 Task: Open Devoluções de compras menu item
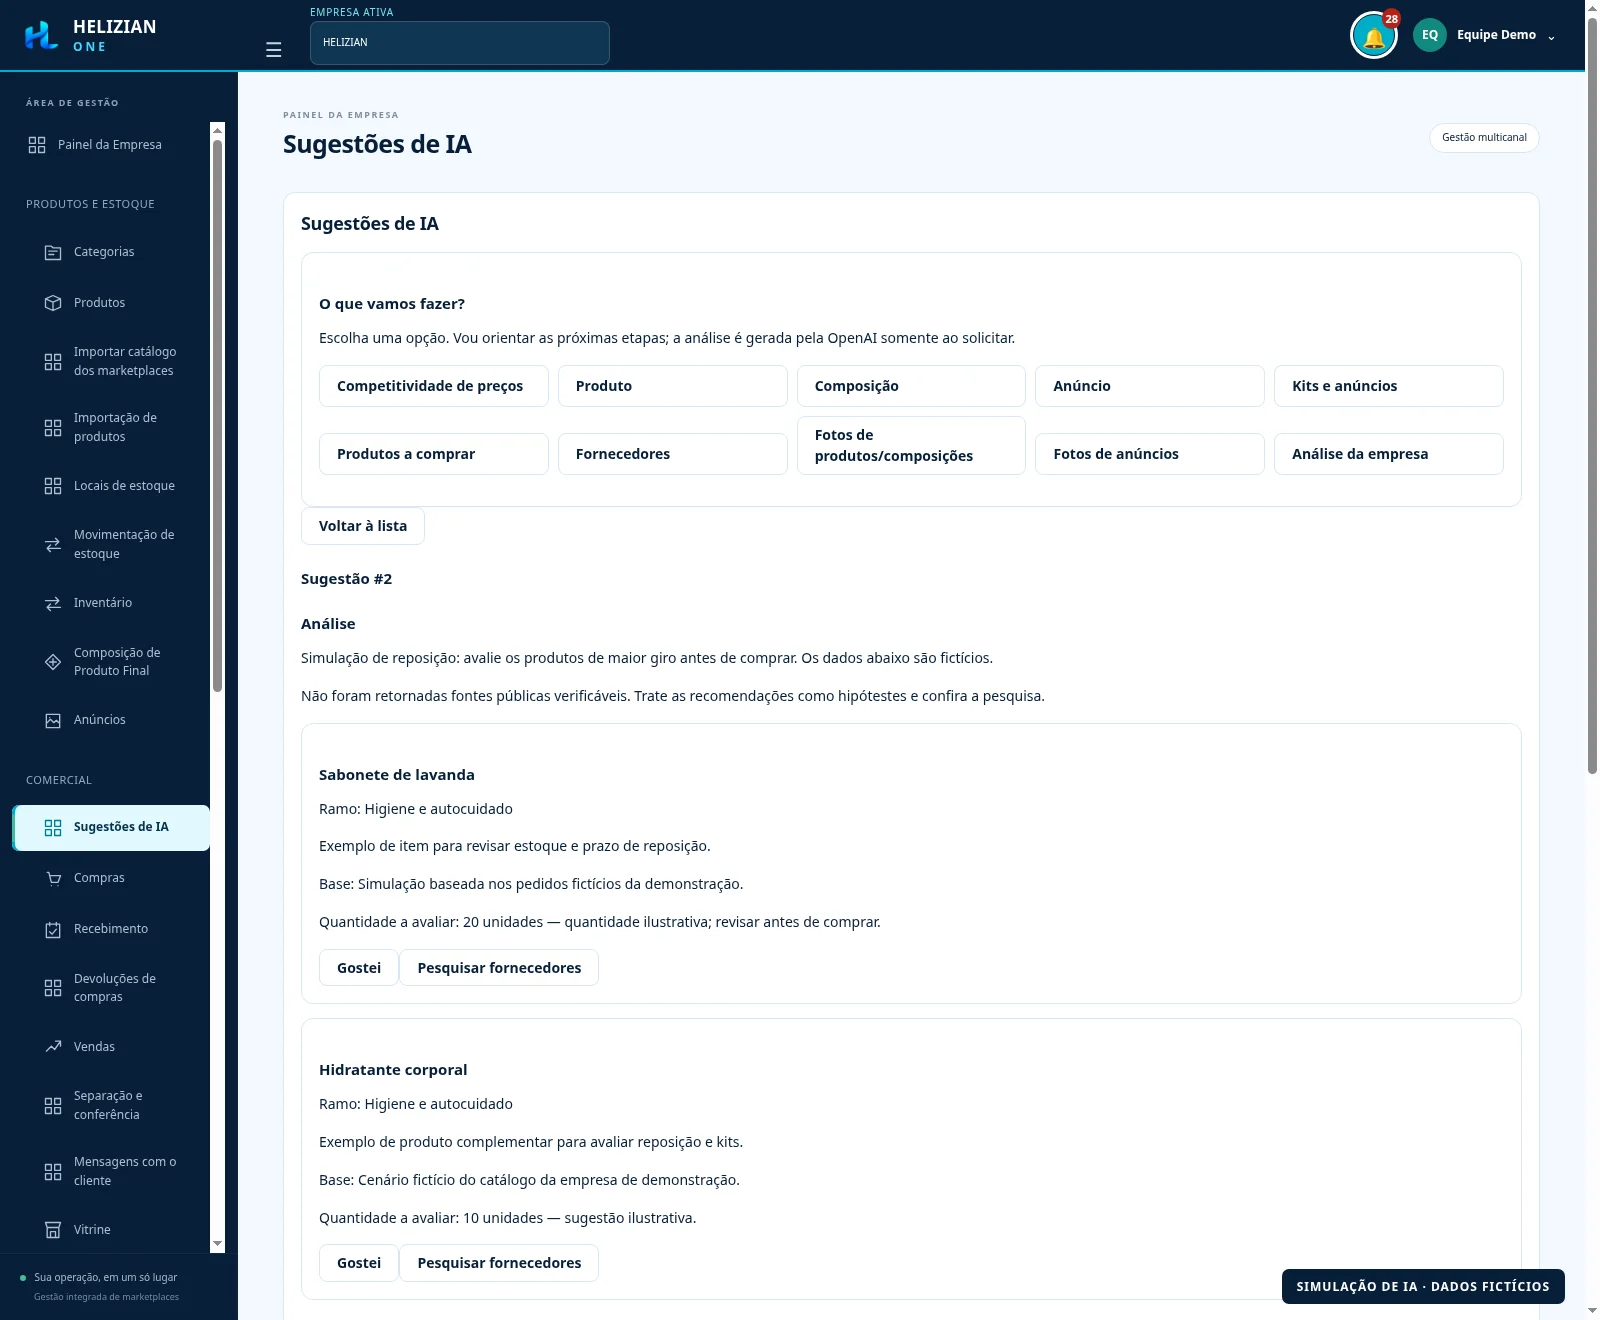point(111,988)
